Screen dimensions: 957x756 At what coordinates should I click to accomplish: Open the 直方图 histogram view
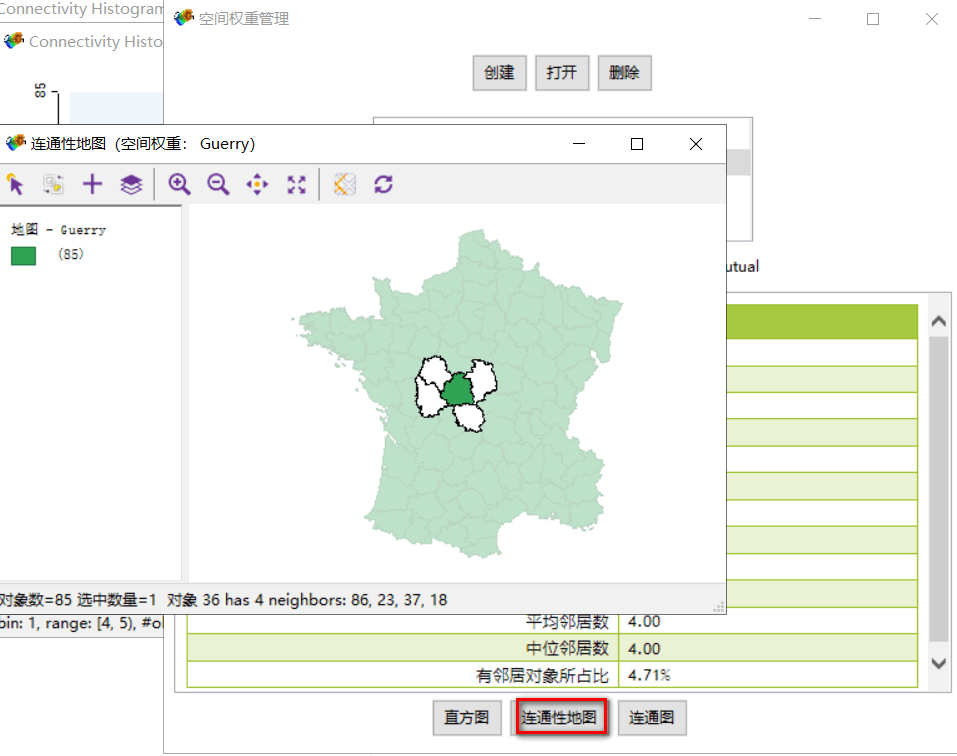click(x=466, y=717)
